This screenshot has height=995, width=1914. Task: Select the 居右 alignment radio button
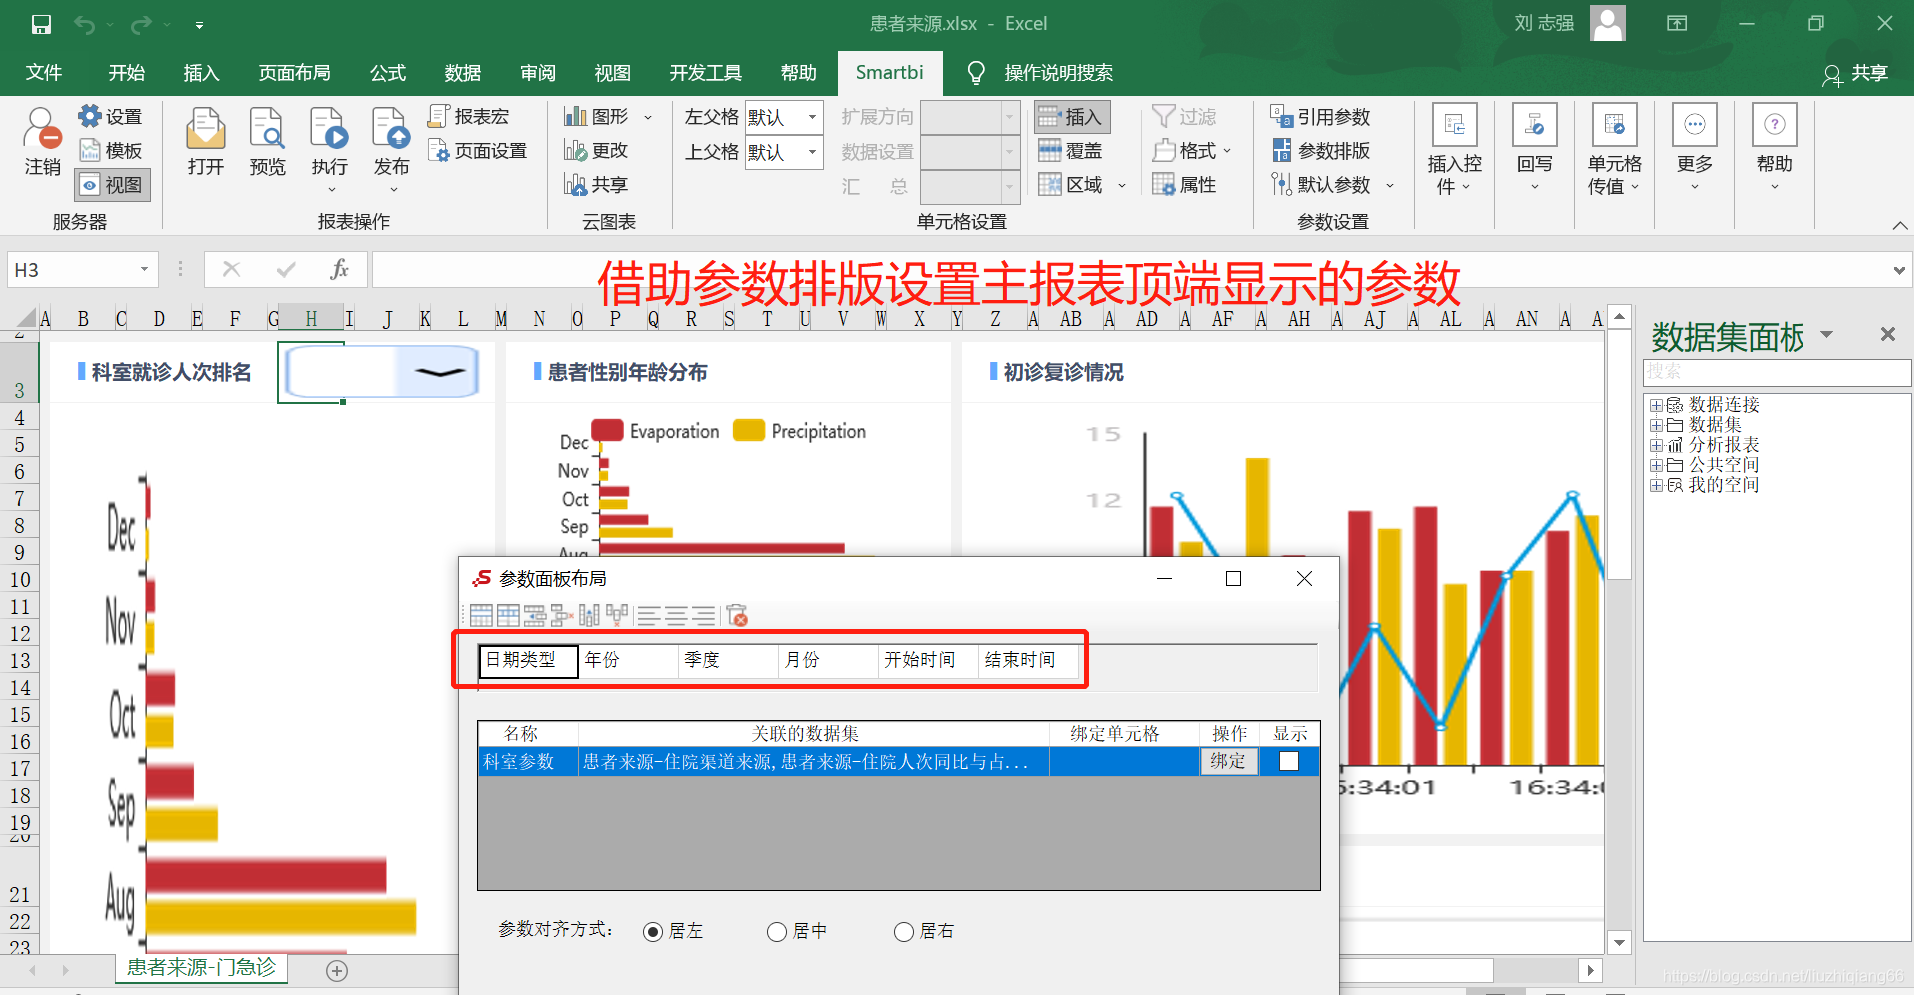[x=904, y=932]
